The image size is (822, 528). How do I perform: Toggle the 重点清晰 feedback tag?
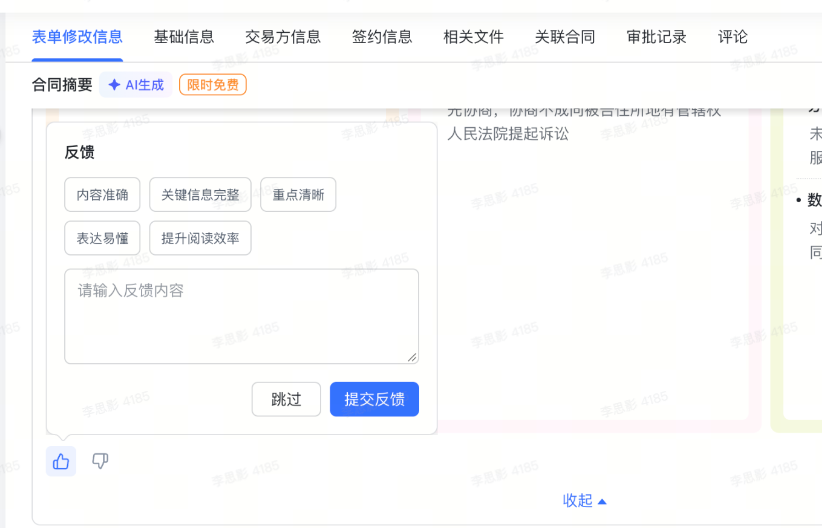tap(298, 195)
